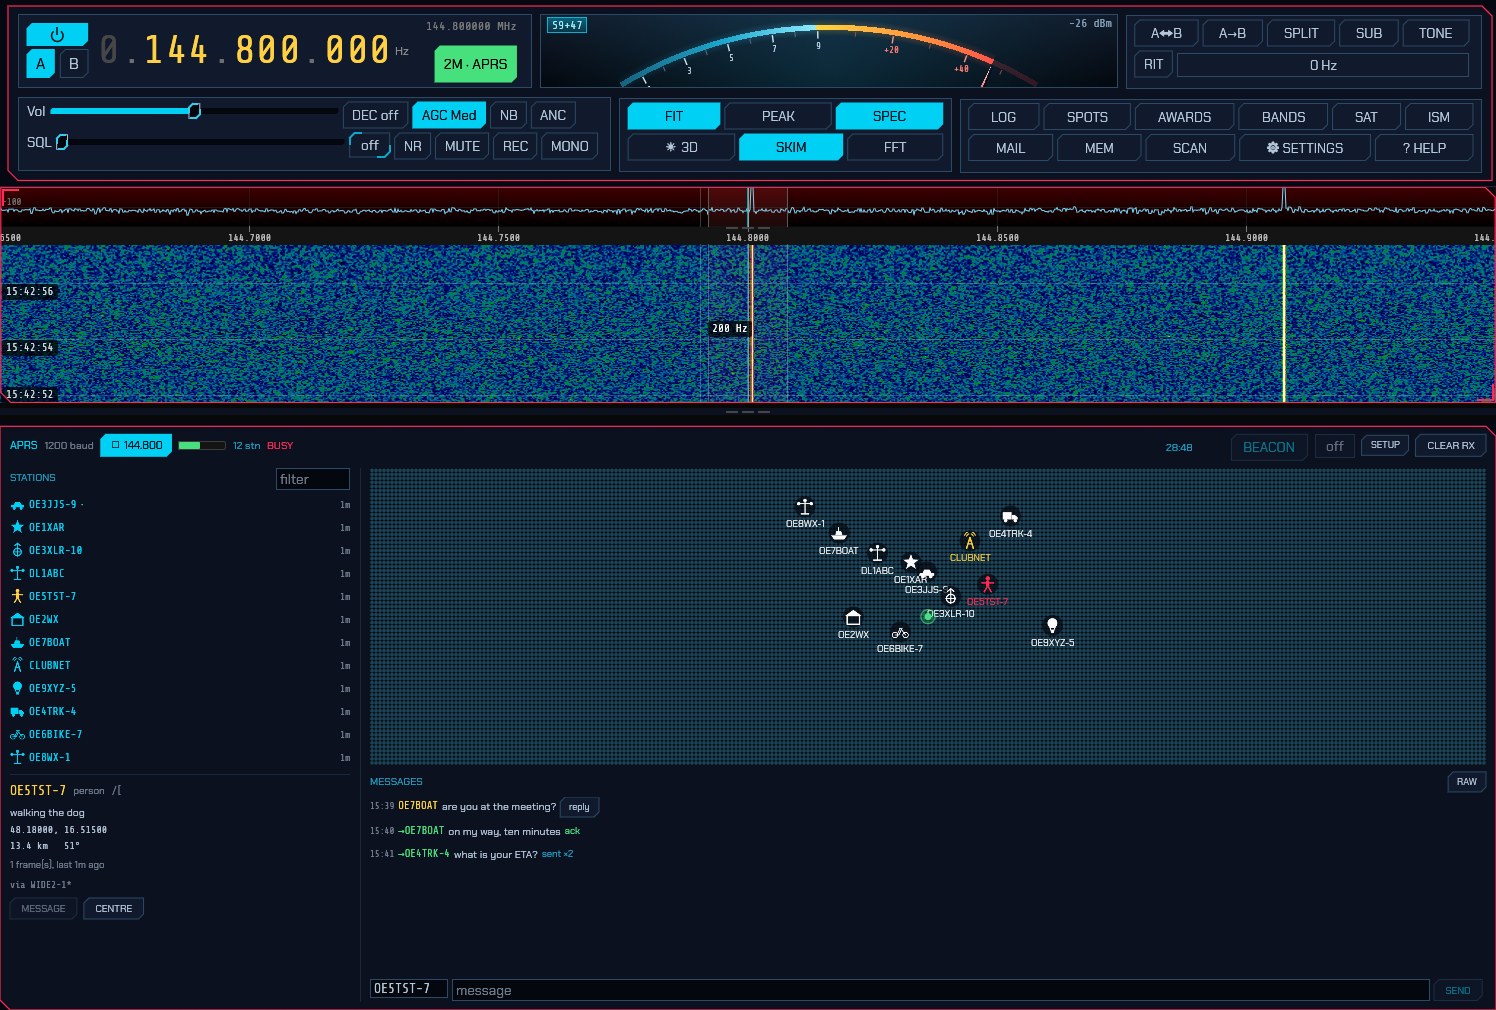Viewport: 1496px width, 1010px height.
Task: Open the DEC off selector
Action: click(375, 116)
